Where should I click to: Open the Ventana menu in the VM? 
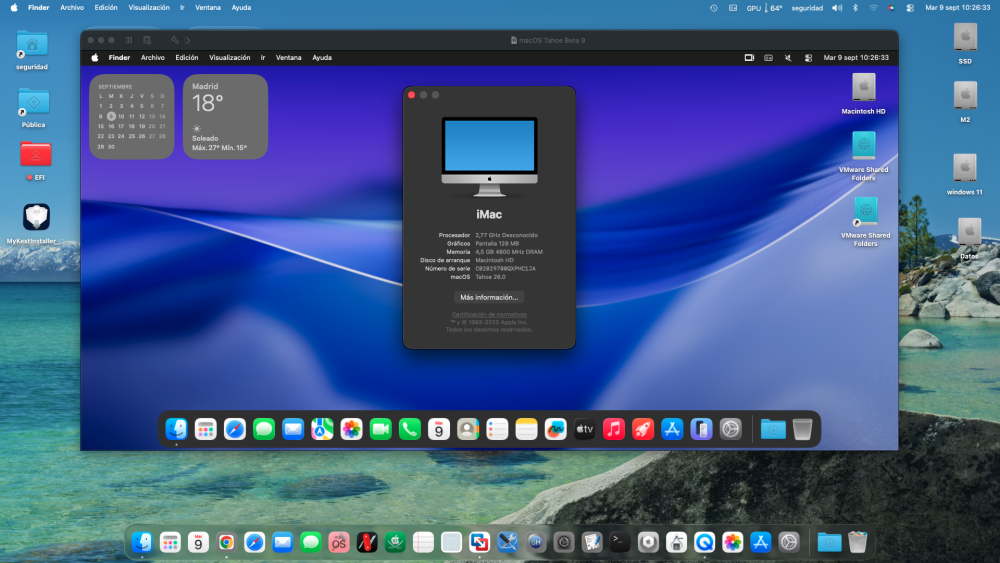pos(288,57)
